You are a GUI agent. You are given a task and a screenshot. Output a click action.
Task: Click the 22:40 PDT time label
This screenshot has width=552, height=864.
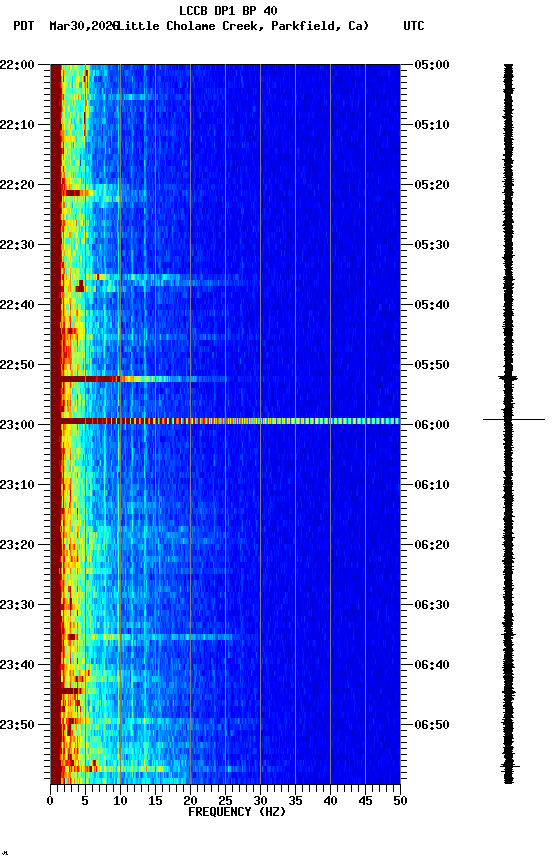pos(17,305)
